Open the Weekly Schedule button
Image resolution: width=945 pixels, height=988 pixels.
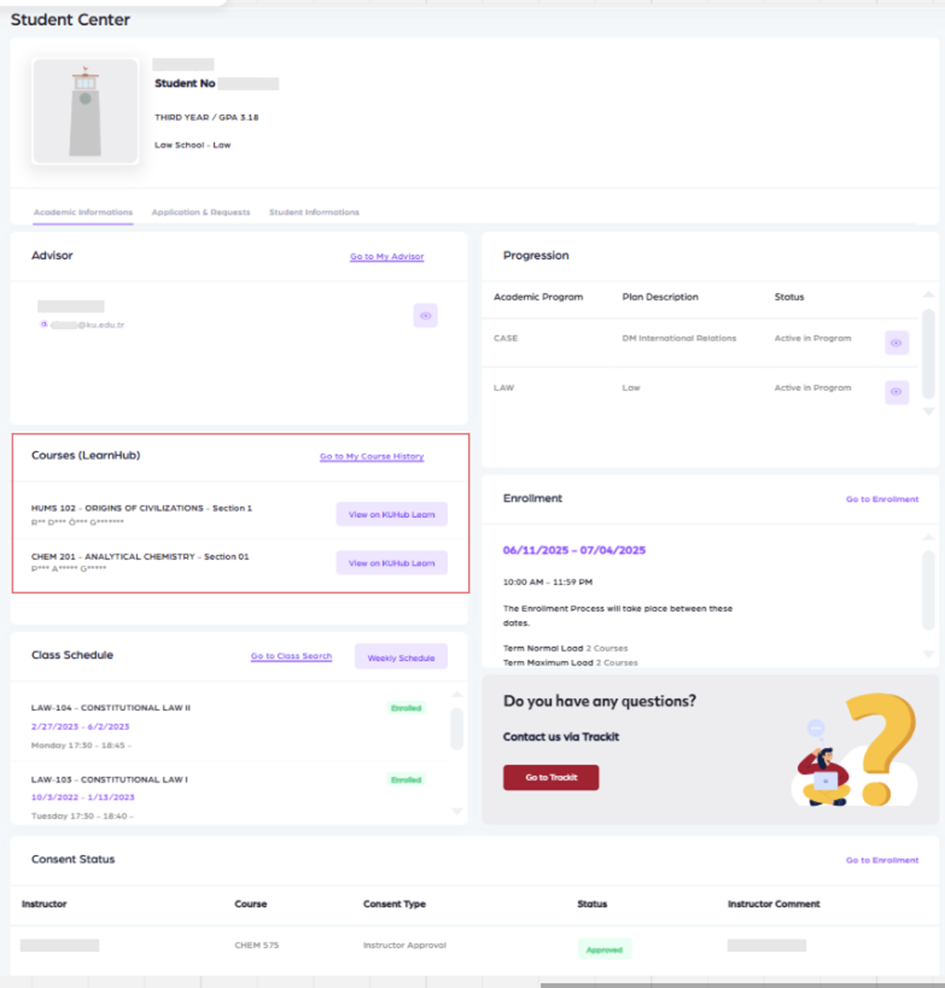click(x=400, y=657)
